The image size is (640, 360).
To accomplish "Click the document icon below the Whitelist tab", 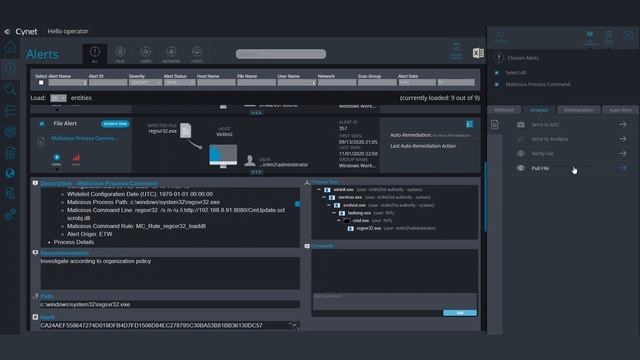I will pyautogui.click(x=495, y=124).
